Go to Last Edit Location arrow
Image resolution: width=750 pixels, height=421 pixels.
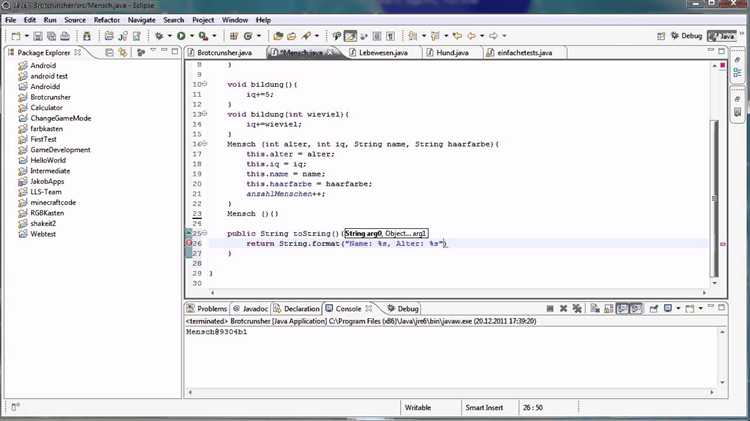coord(457,36)
